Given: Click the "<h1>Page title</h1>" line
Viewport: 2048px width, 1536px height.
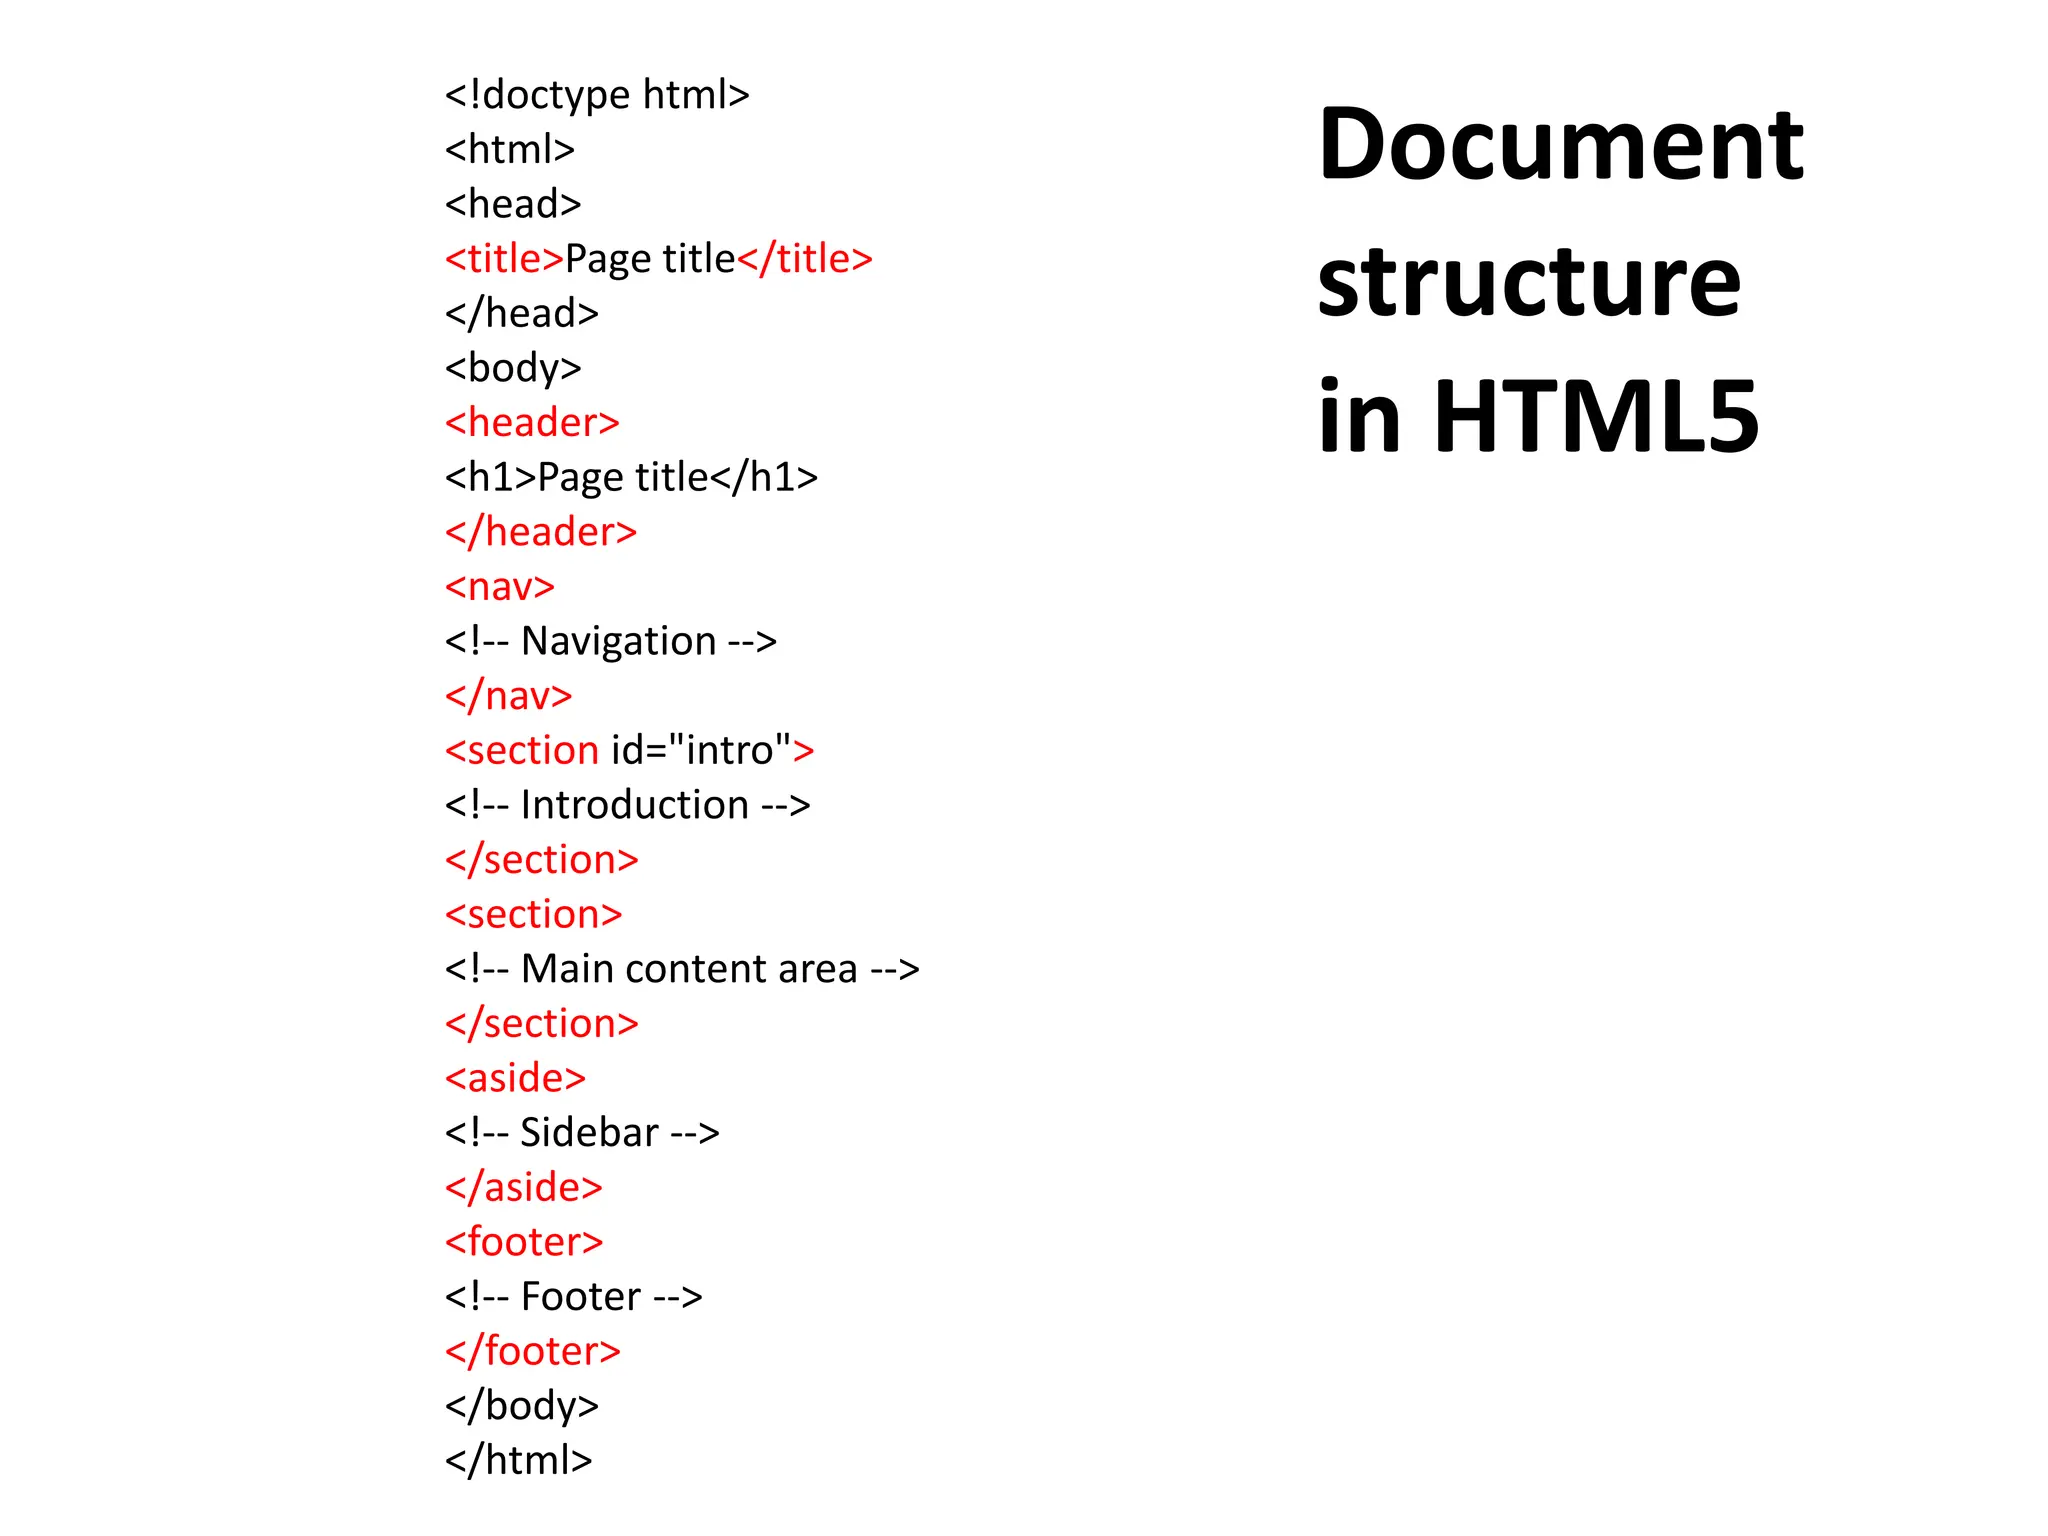Looking at the screenshot, I should pos(632,477).
